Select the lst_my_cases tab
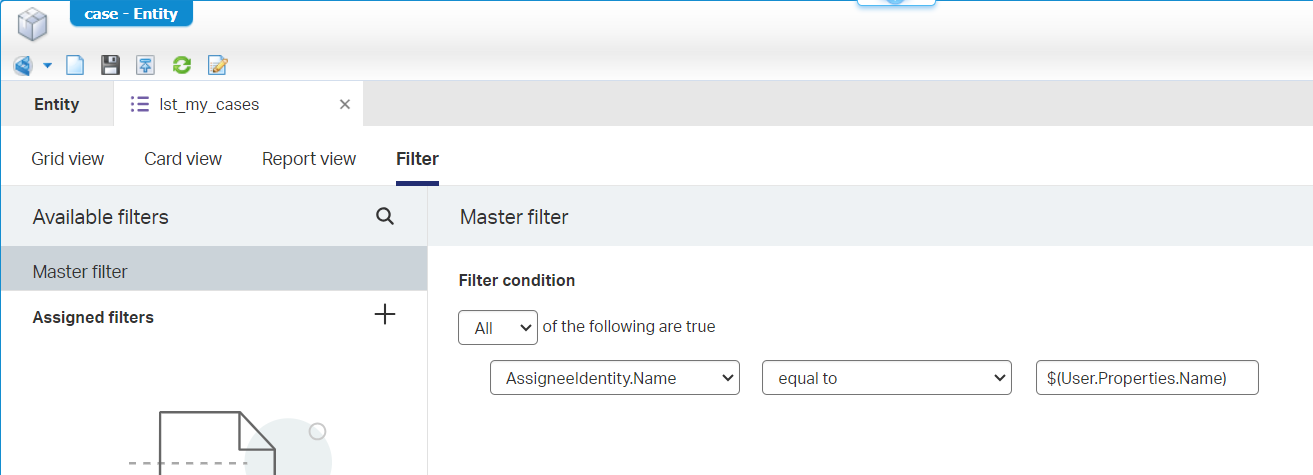Screen dimensions: 1313x475 [209, 104]
